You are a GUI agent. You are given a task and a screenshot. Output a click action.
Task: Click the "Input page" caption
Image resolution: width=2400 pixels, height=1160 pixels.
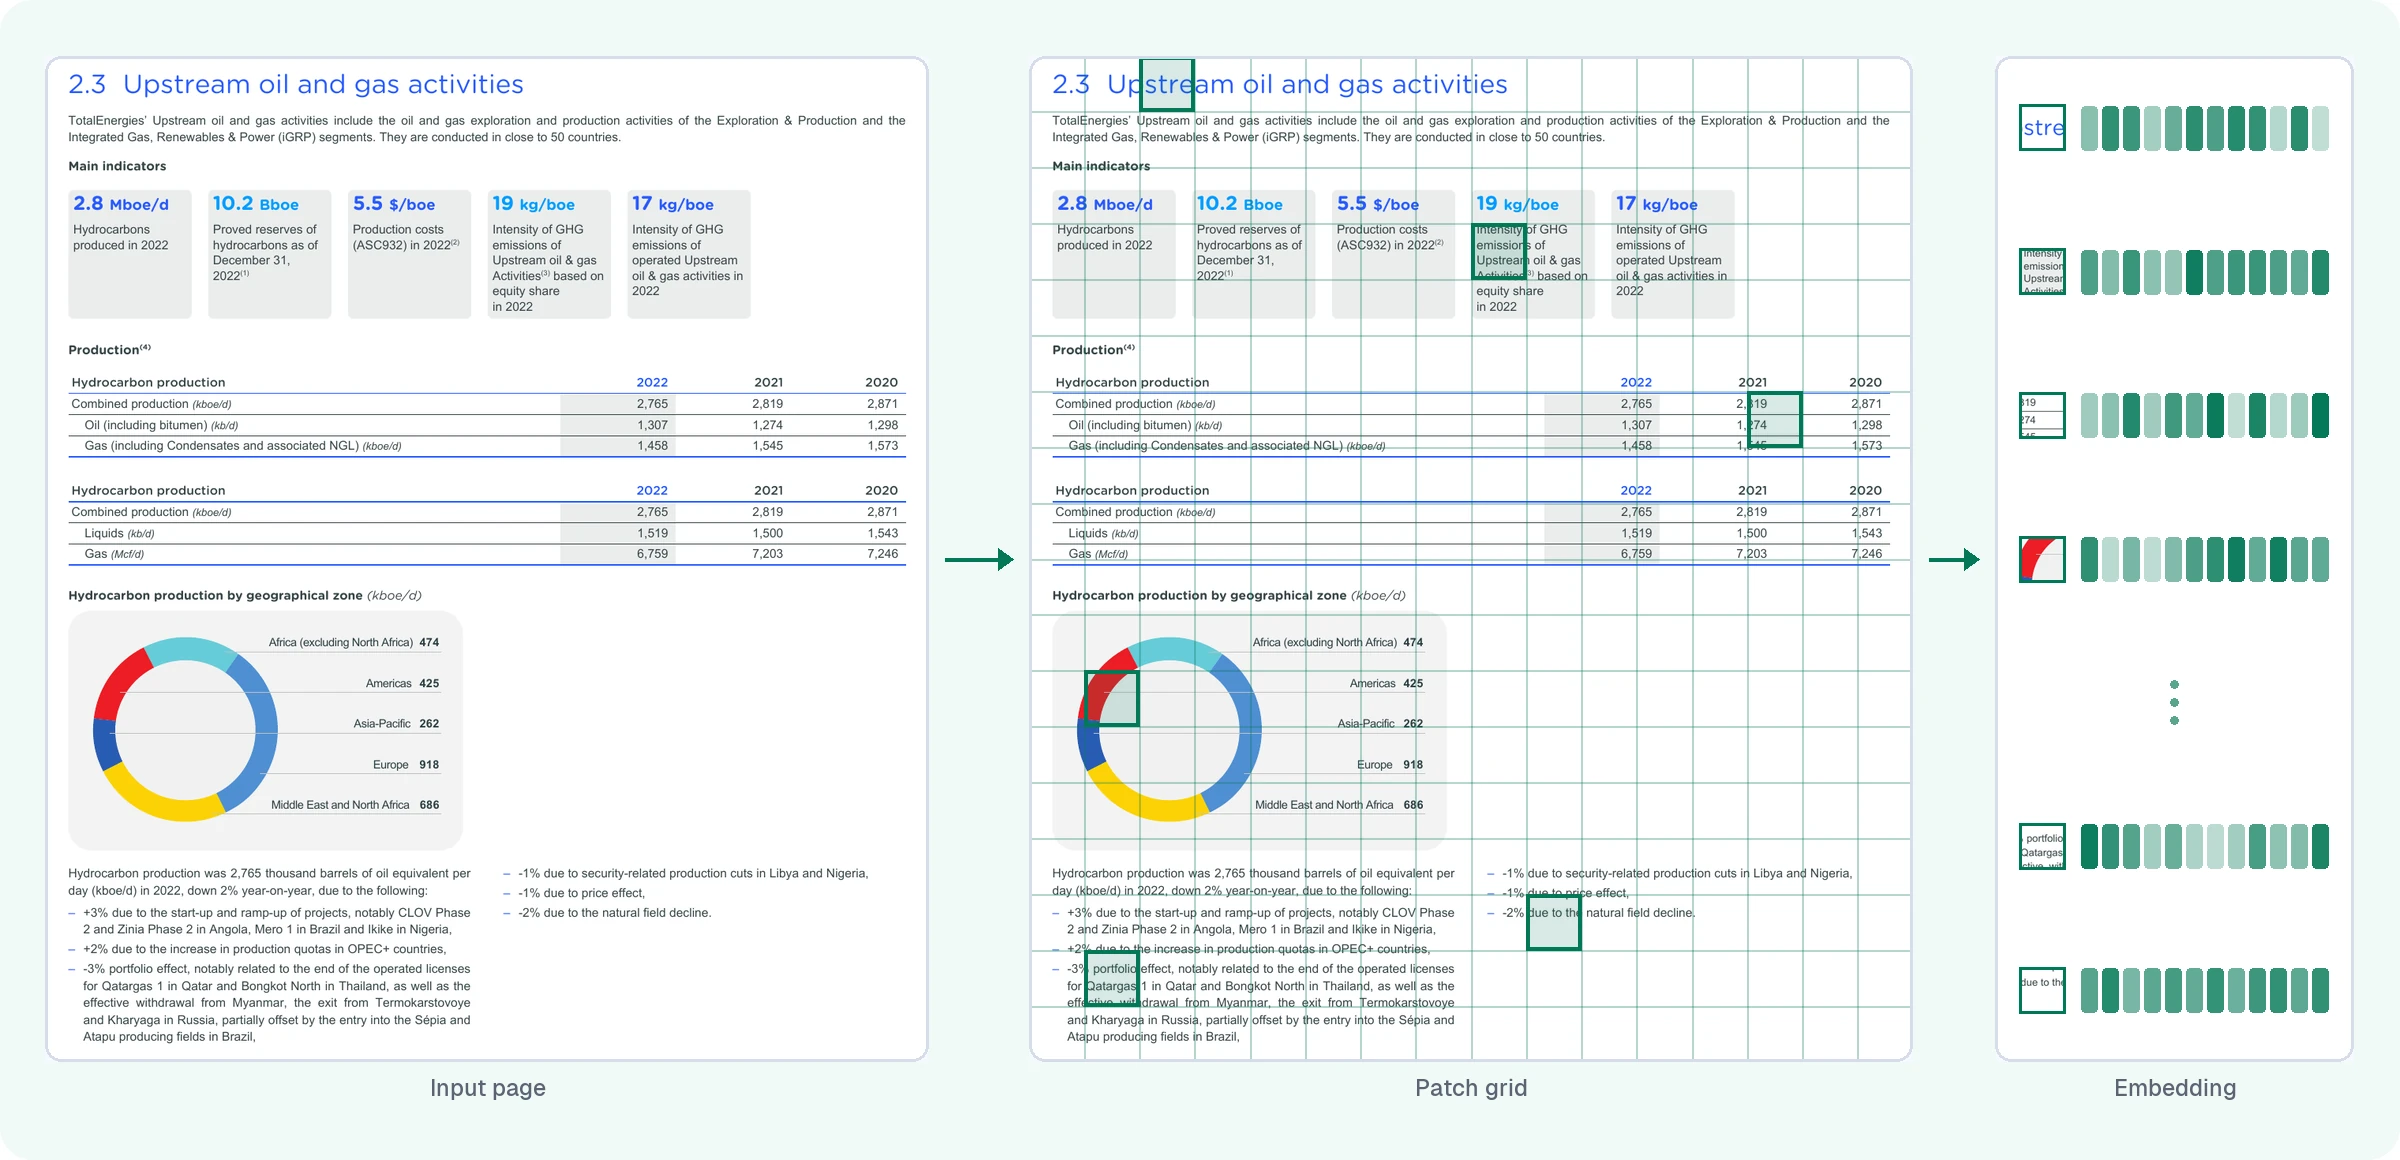coord(487,1088)
